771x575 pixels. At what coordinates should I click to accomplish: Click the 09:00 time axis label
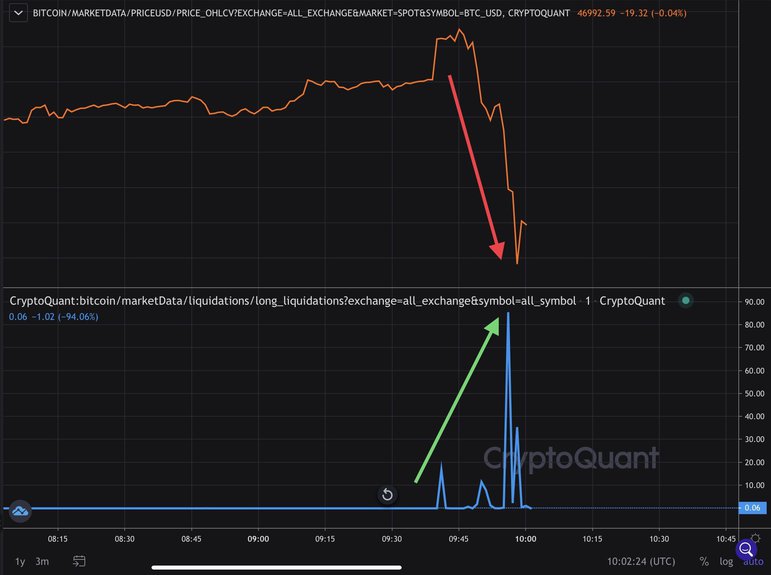coord(258,539)
